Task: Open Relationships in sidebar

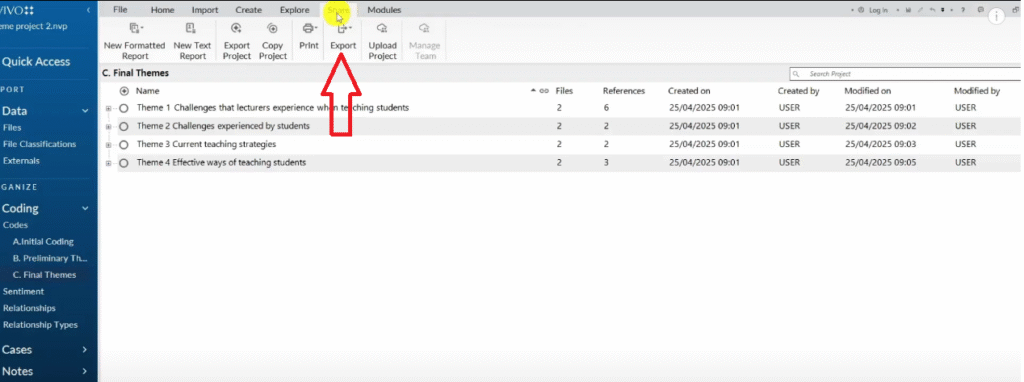Action: tap(29, 308)
